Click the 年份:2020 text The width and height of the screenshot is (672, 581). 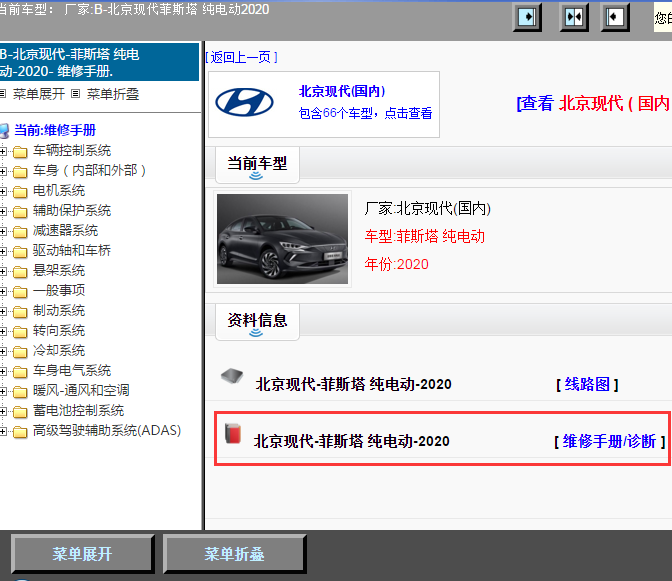396,264
